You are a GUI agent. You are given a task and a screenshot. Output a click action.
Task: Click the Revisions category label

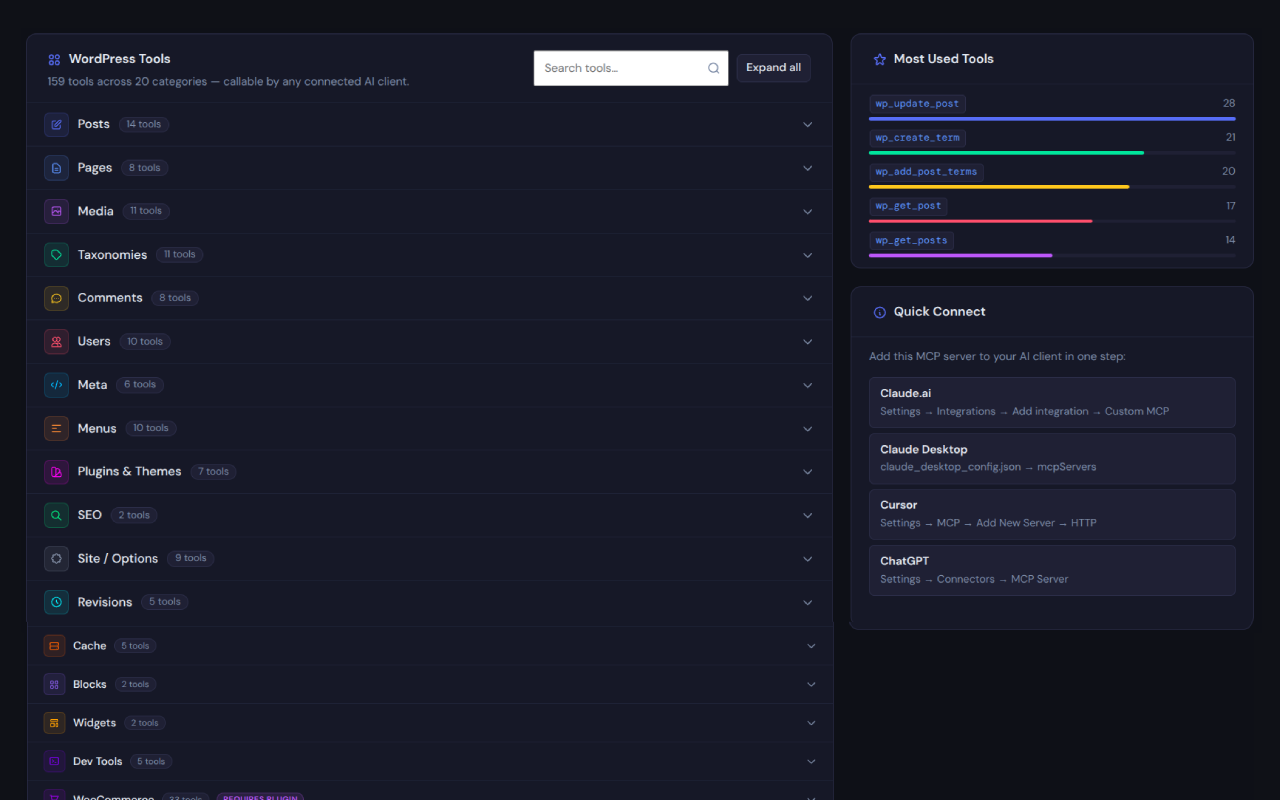(105, 602)
